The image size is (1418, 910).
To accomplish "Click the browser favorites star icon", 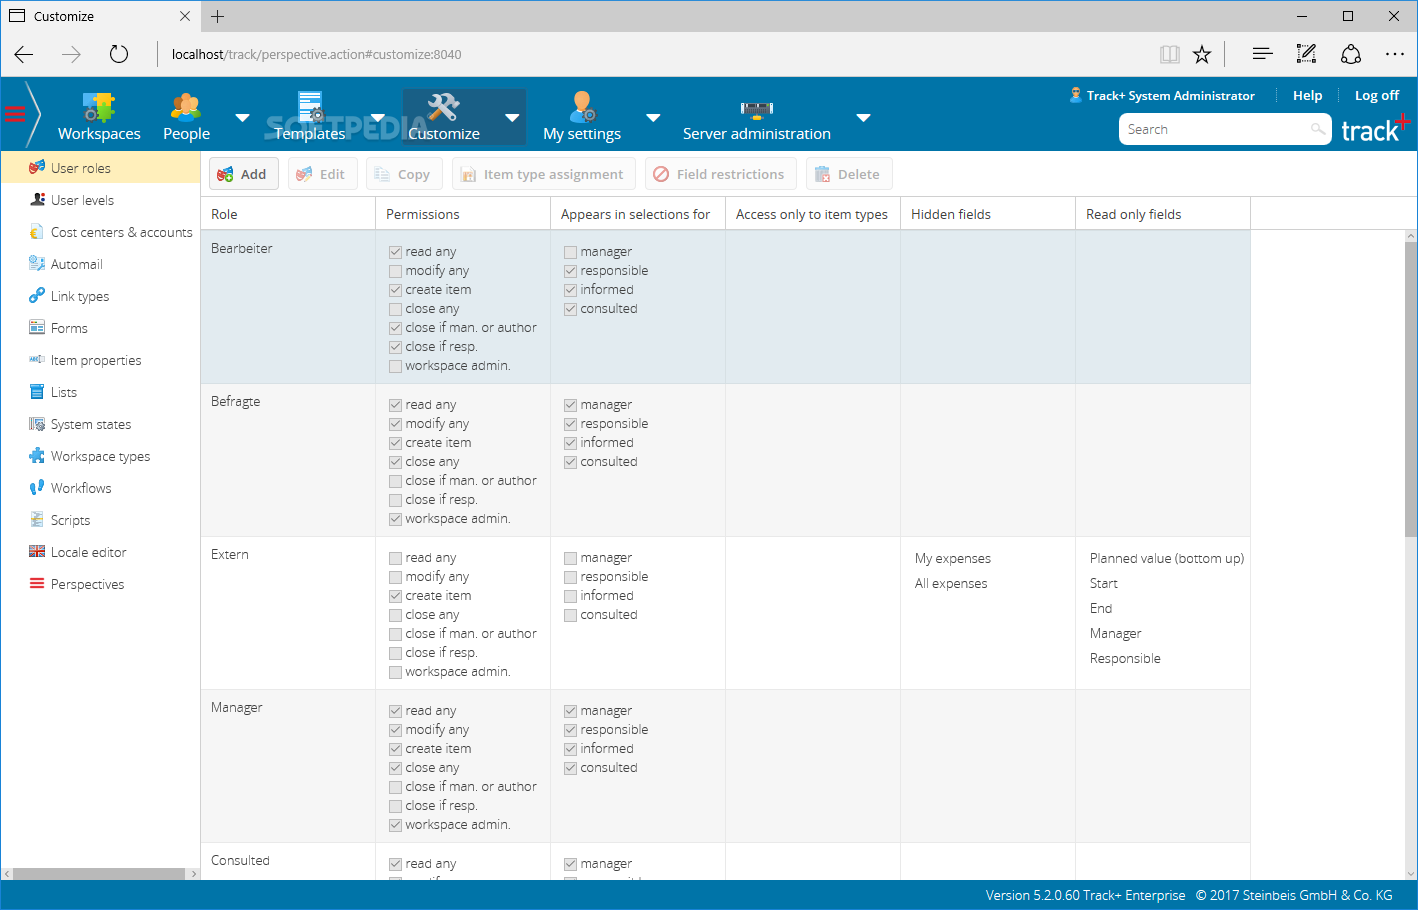I will [1202, 54].
